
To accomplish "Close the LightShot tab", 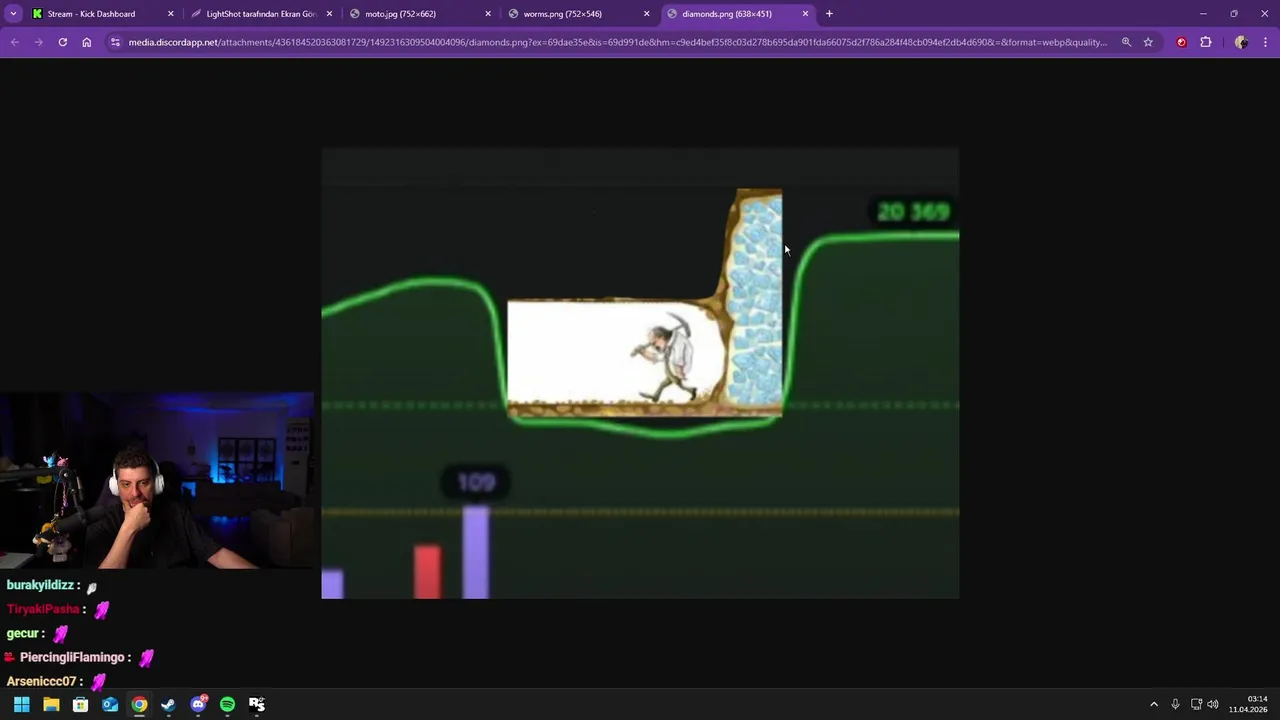I will (x=329, y=14).
